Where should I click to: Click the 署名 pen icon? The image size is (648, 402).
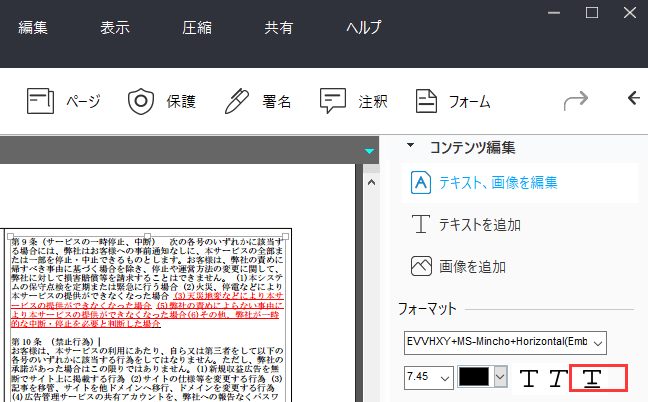tap(237, 101)
